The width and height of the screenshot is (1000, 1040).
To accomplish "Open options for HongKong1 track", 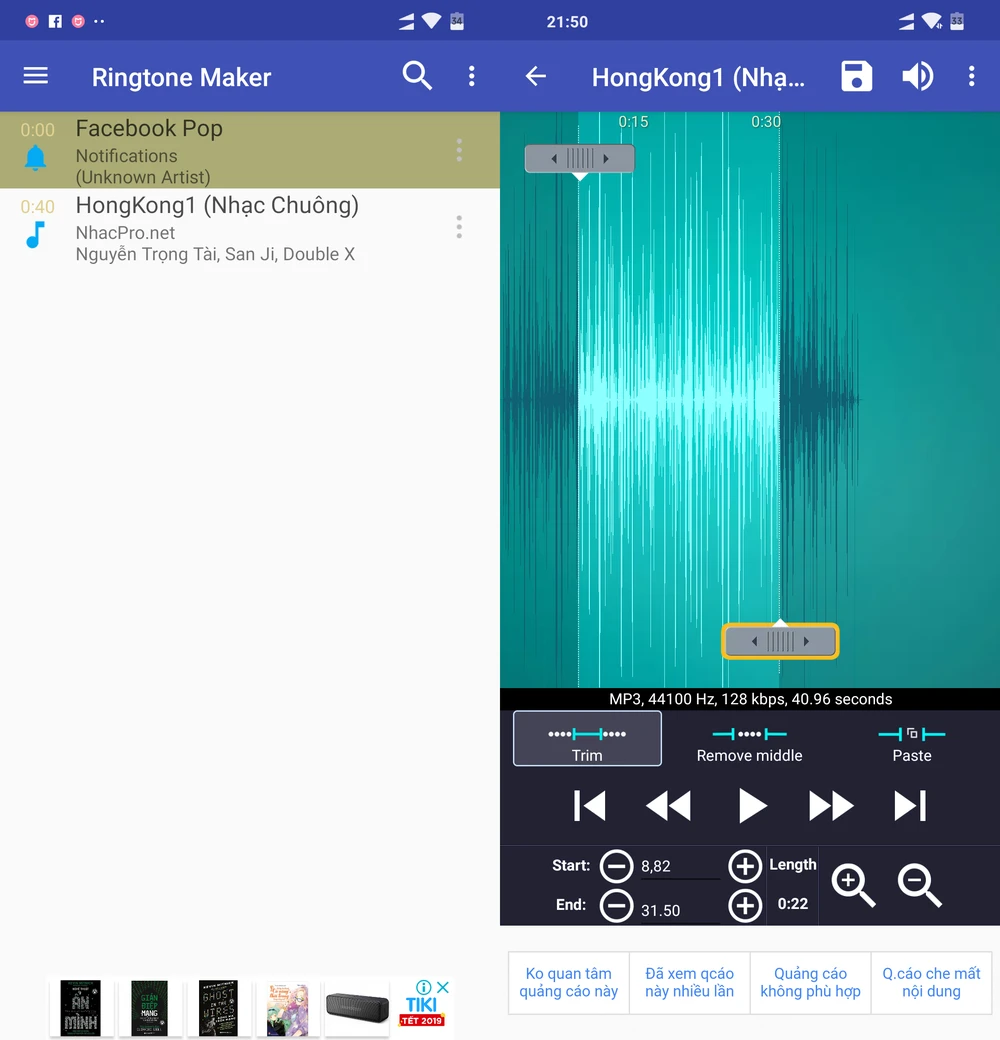I will pyautogui.click(x=459, y=227).
